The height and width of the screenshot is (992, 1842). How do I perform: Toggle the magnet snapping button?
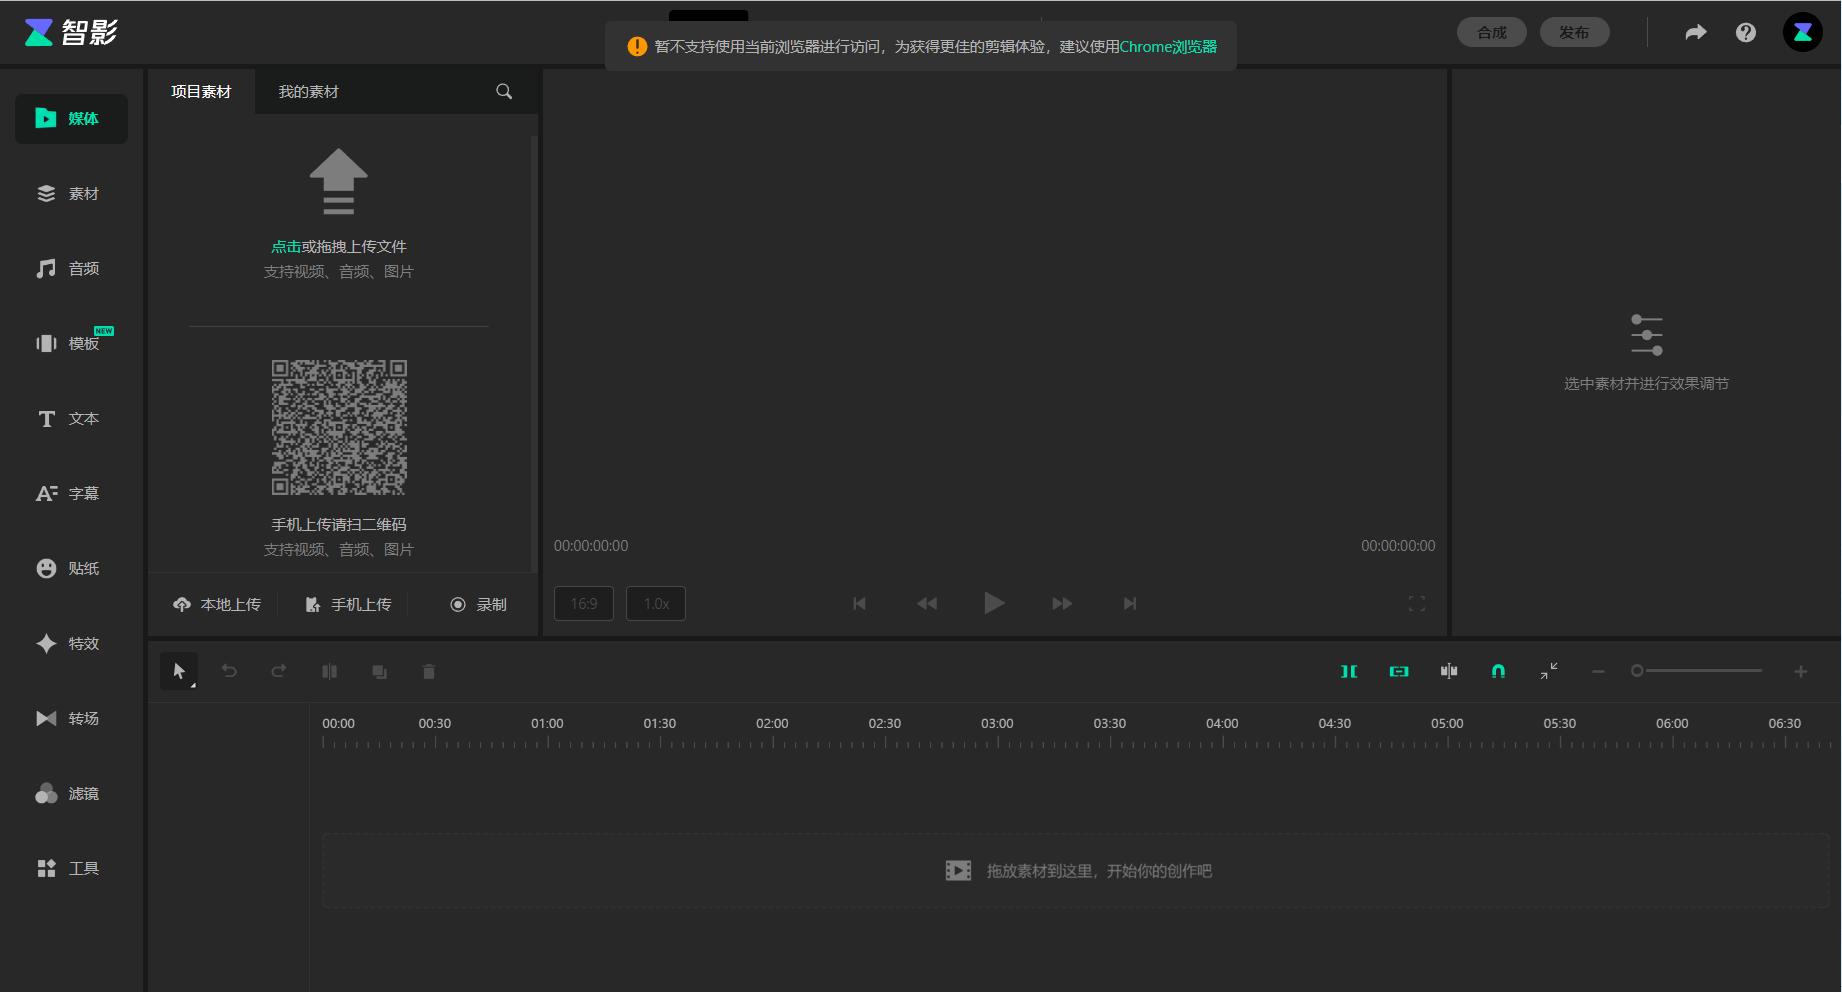pos(1498,671)
